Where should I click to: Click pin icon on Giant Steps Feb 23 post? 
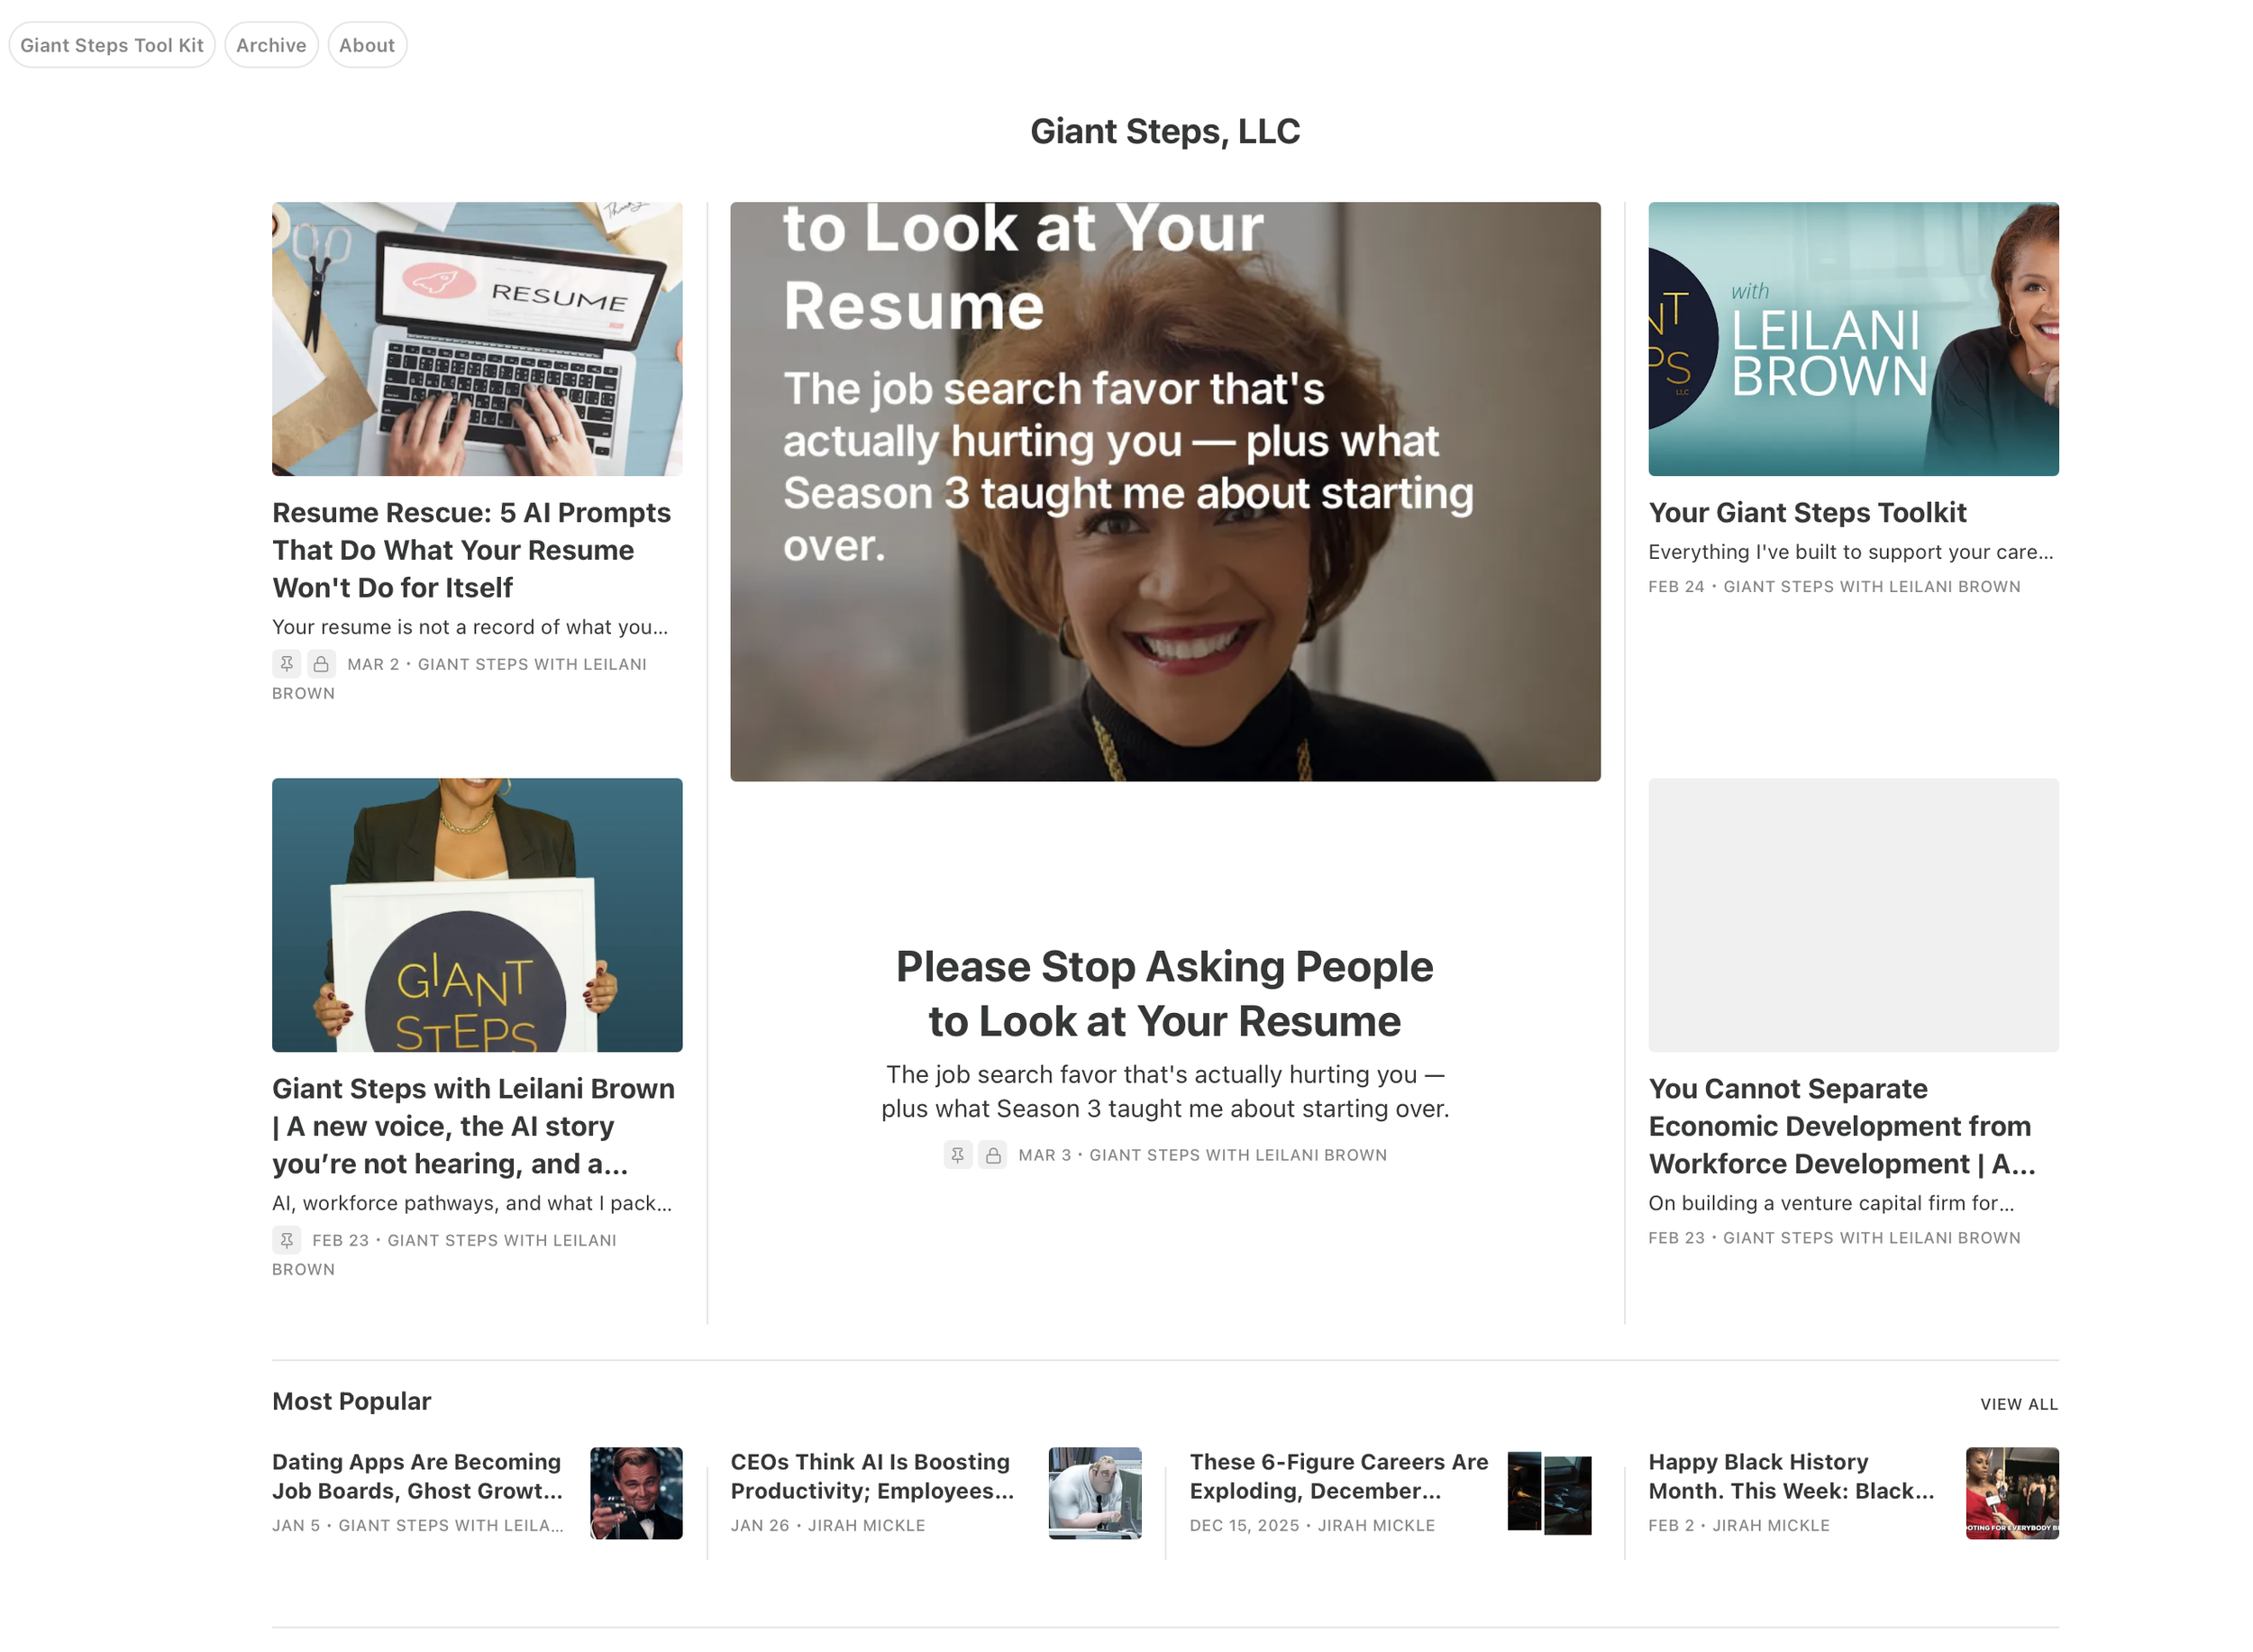(x=286, y=1239)
